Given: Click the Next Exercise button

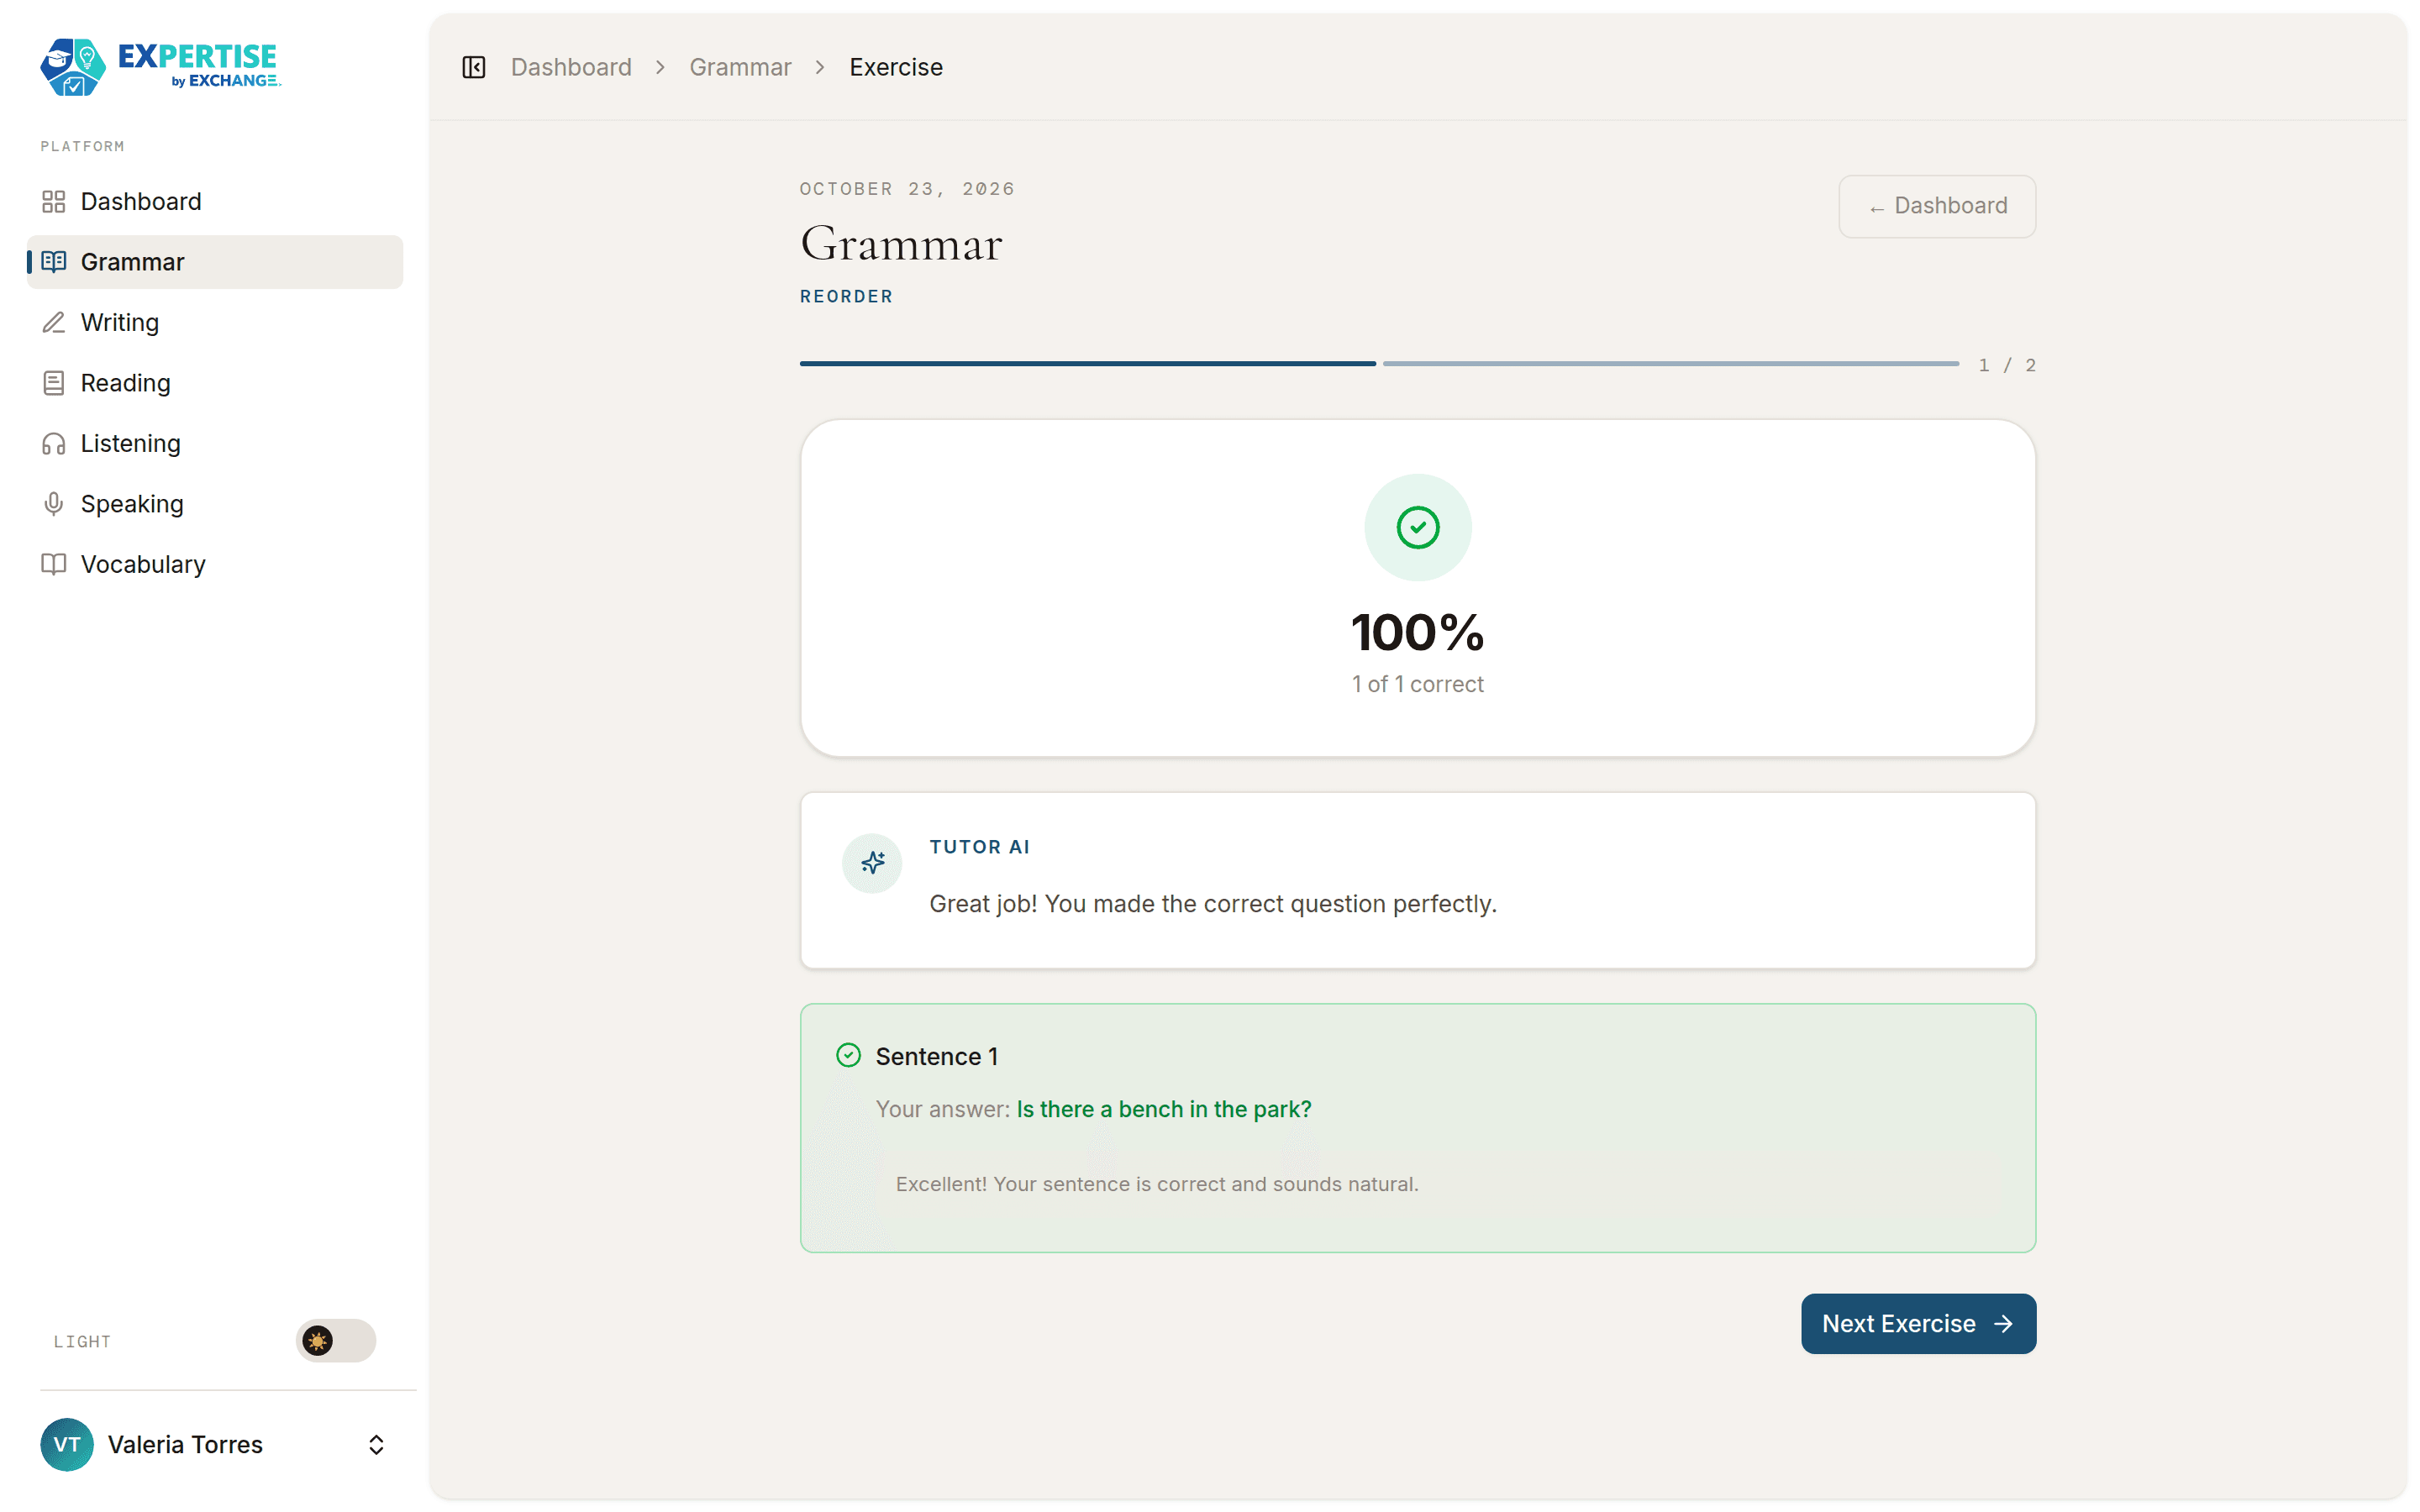Looking at the screenshot, I should point(1918,1323).
